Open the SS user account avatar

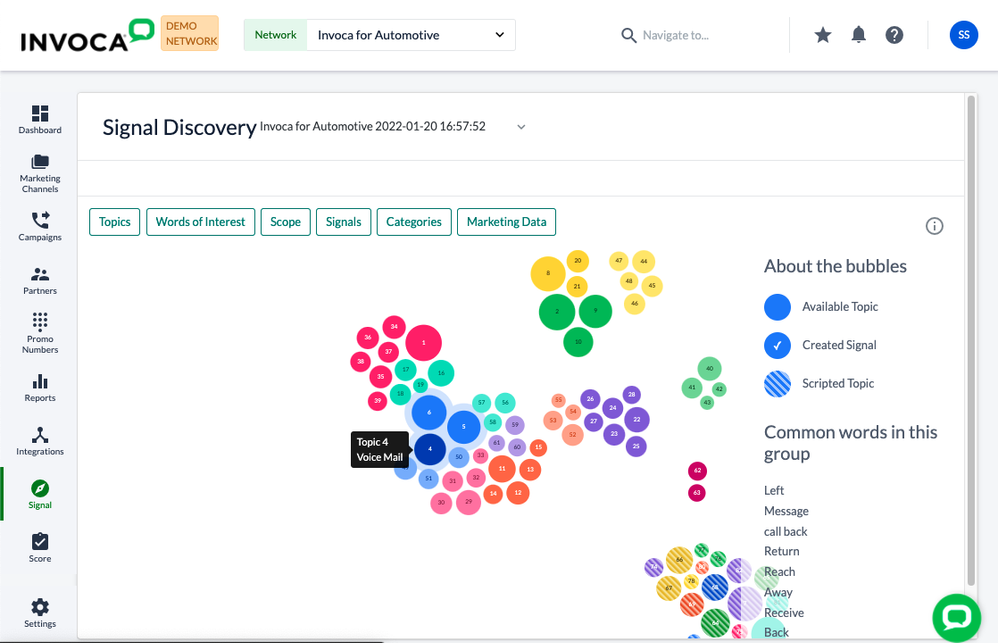pyautogui.click(x=964, y=35)
